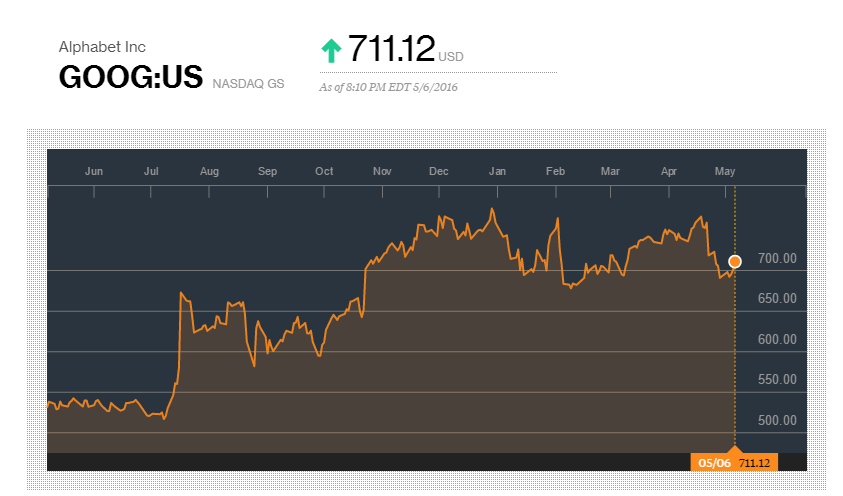This screenshot has height=496, width=843.
Task: Select the Sep month label
Action: point(267,171)
